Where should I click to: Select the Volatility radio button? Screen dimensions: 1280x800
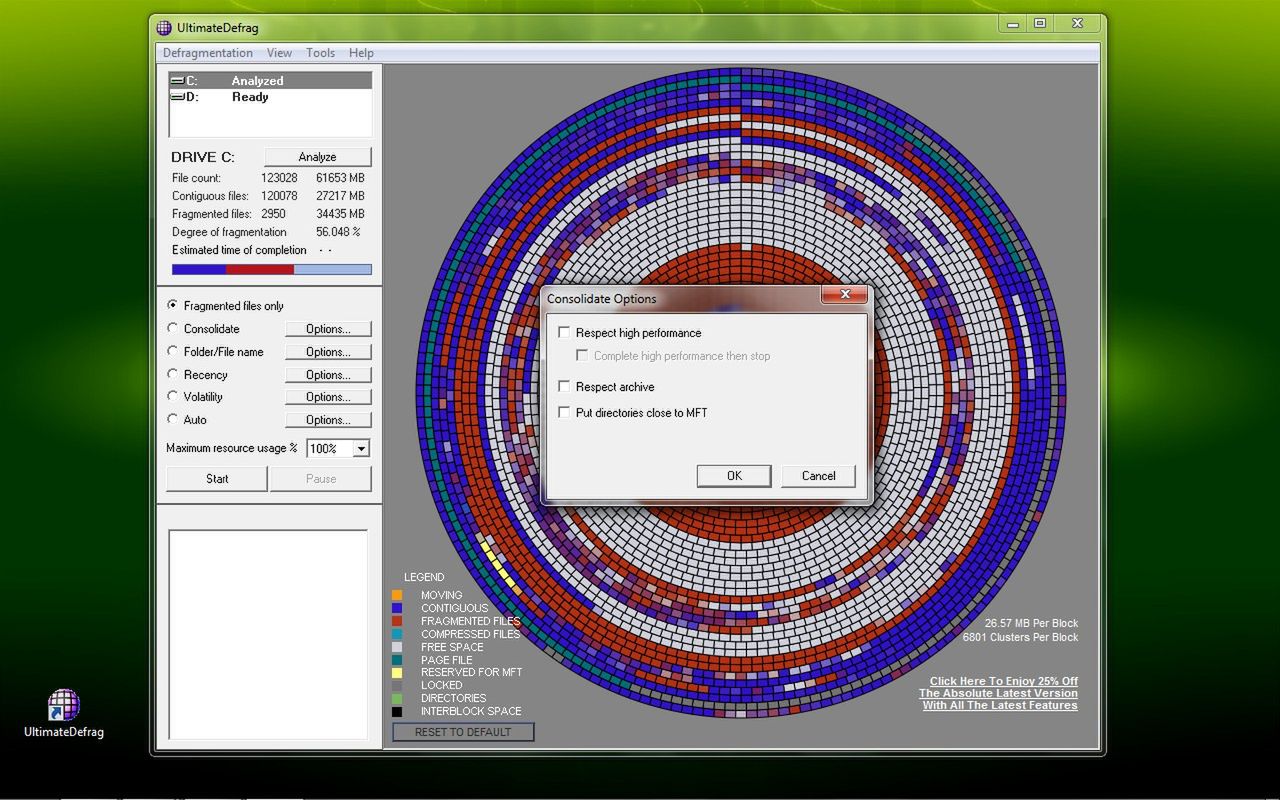pyautogui.click(x=173, y=396)
